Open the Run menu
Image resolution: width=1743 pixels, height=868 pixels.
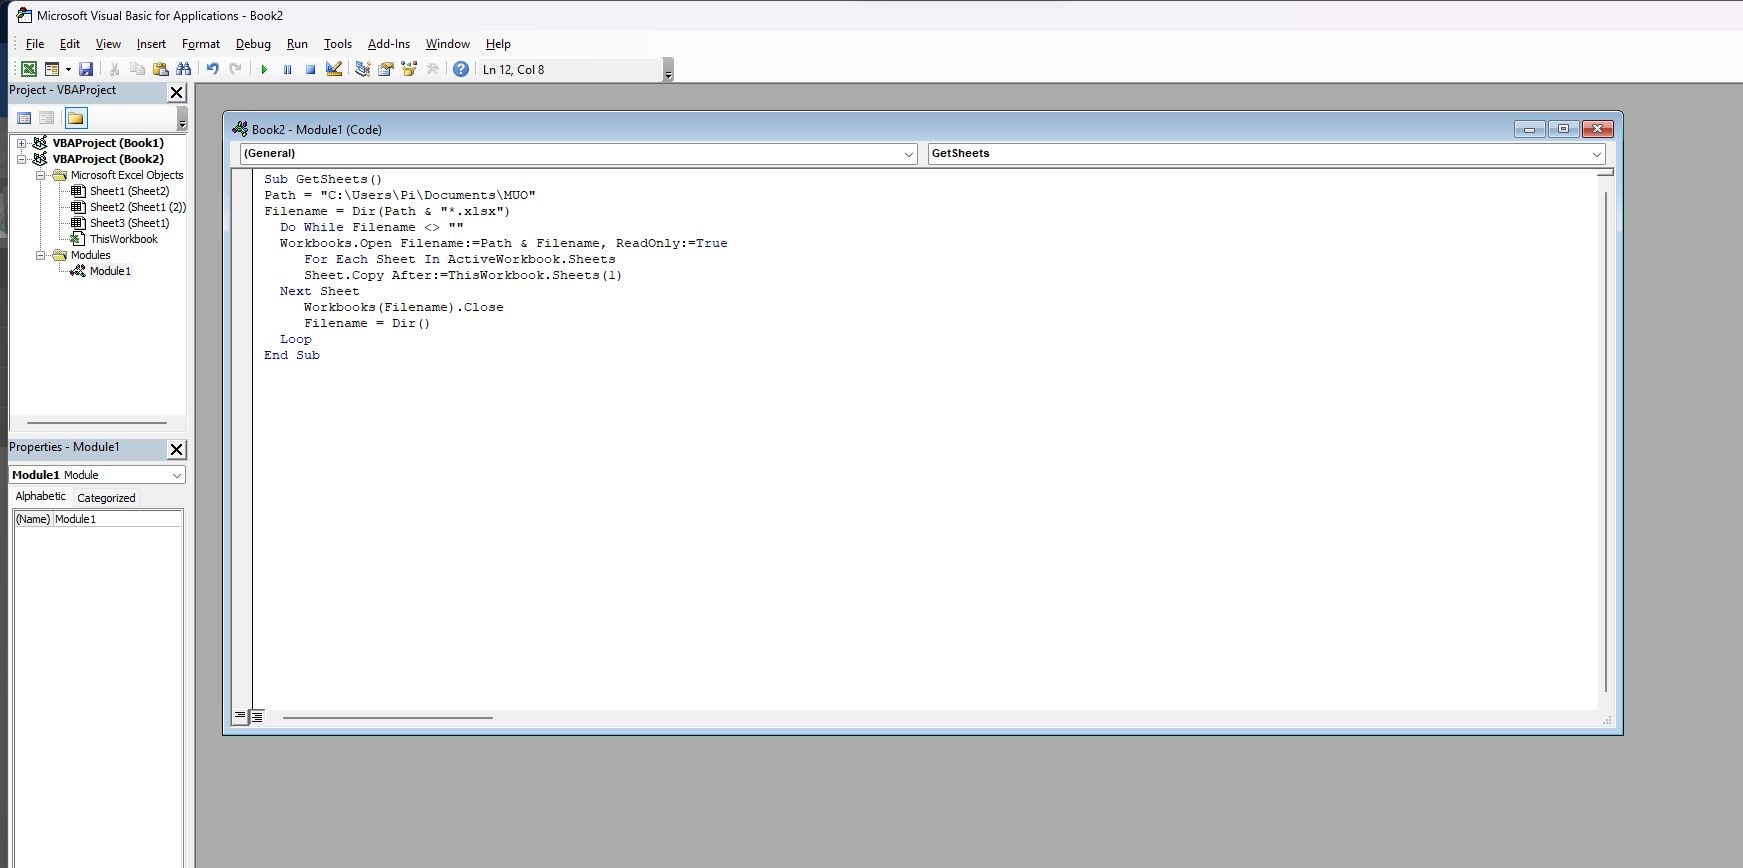tap(297, 44)
